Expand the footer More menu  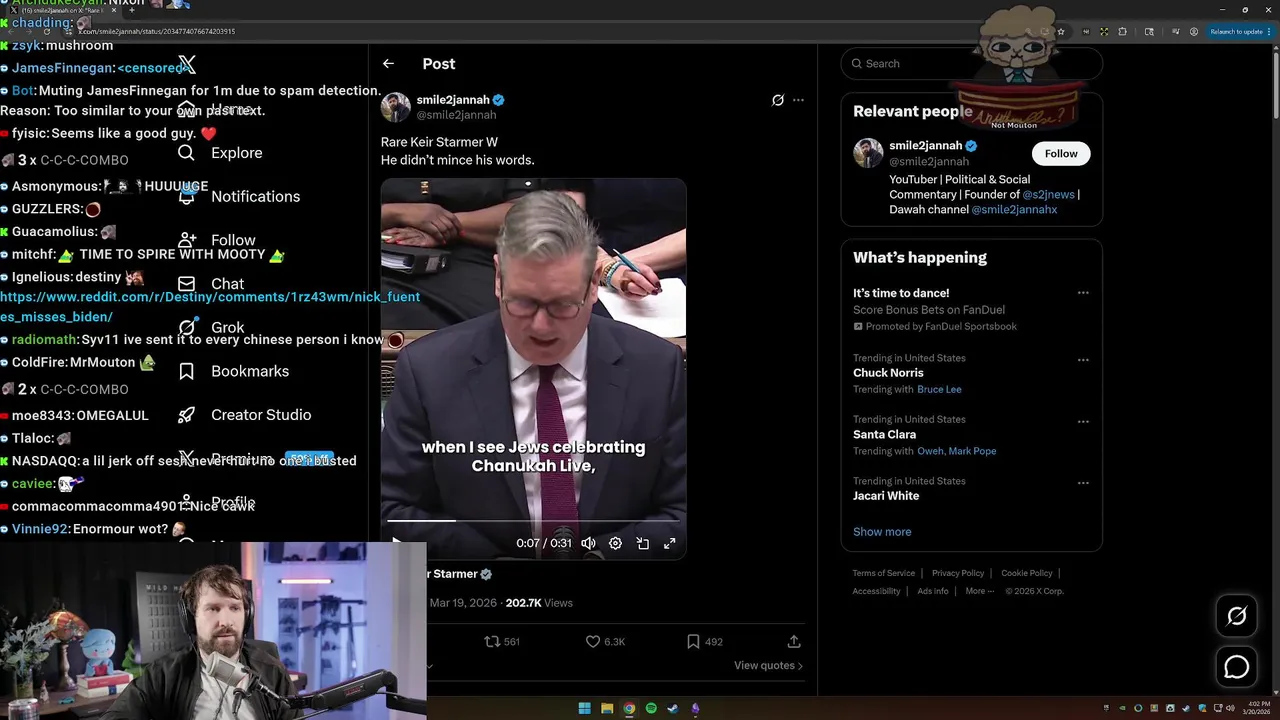979,591
